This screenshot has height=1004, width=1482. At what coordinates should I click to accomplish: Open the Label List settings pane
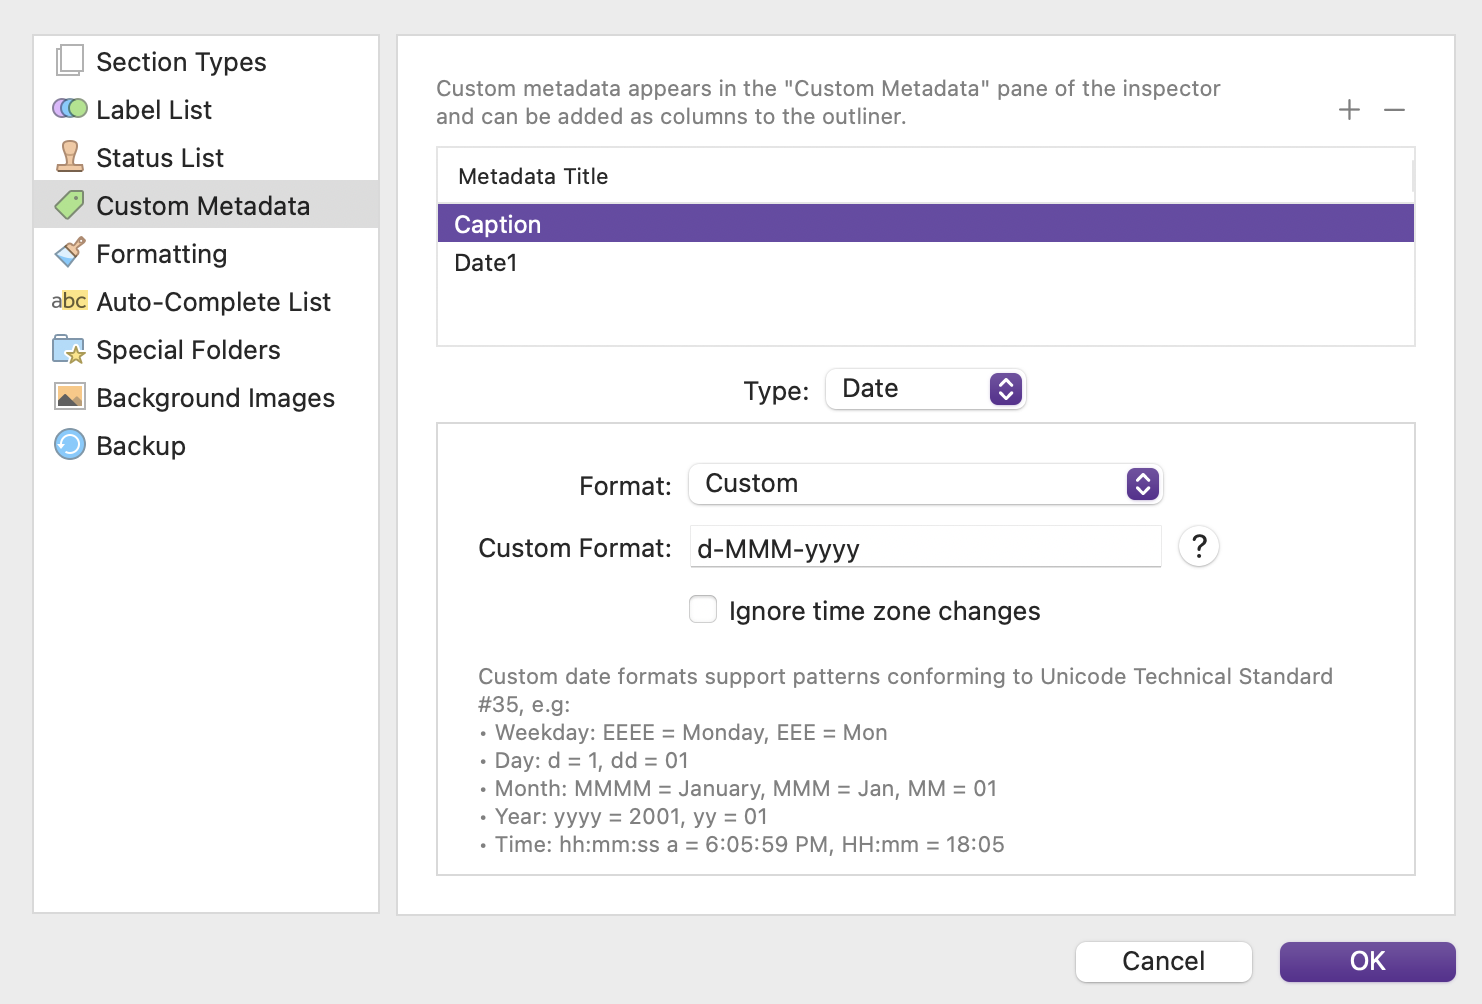[154, 109]
